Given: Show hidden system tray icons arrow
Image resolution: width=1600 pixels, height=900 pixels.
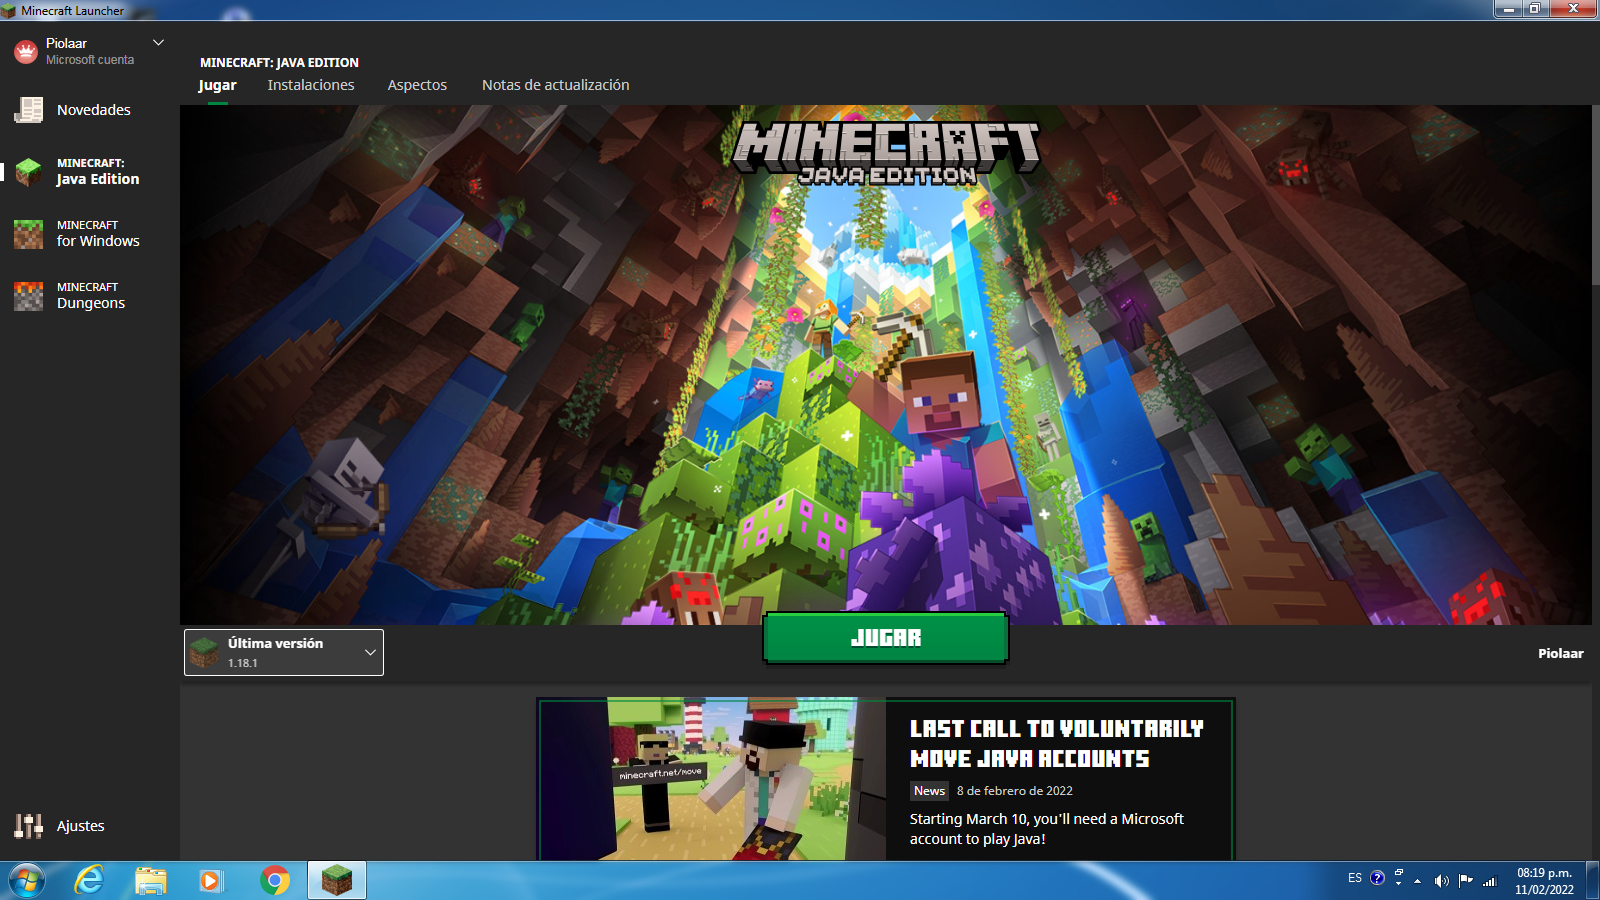Looking at the screenshot, I should [x=1417, y=881].
